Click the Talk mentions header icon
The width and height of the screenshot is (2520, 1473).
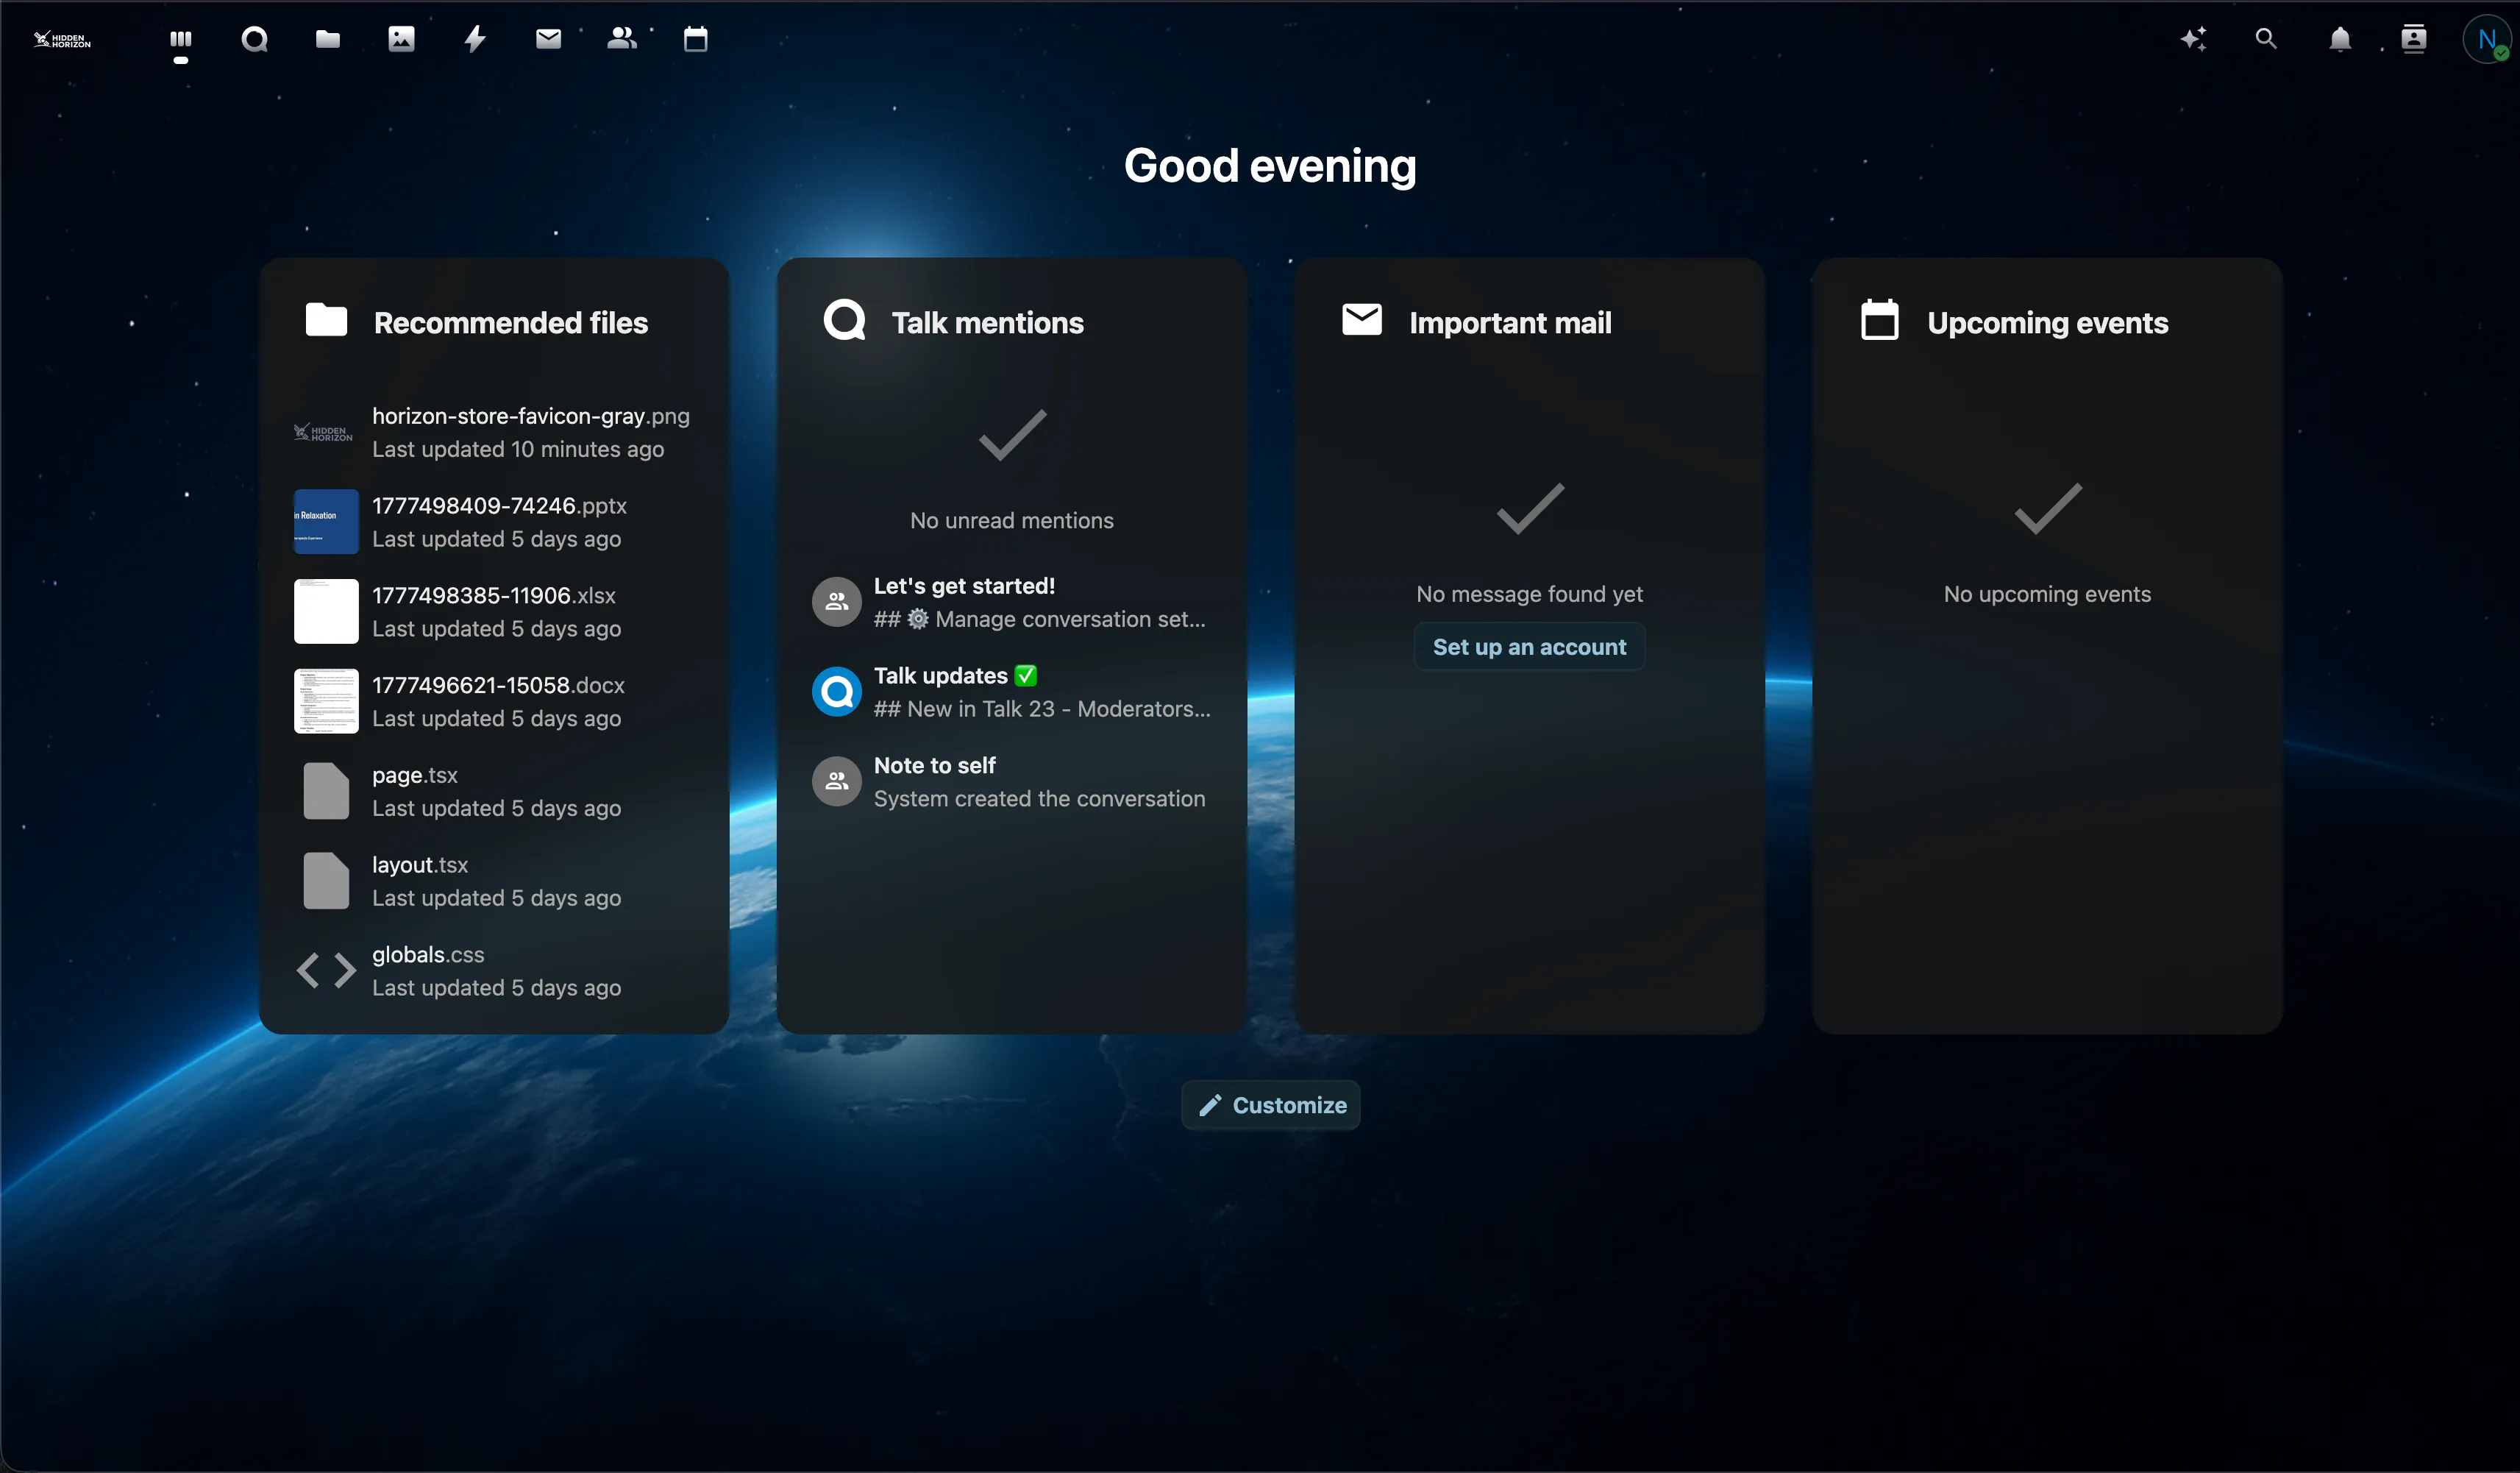click(845, 320)
